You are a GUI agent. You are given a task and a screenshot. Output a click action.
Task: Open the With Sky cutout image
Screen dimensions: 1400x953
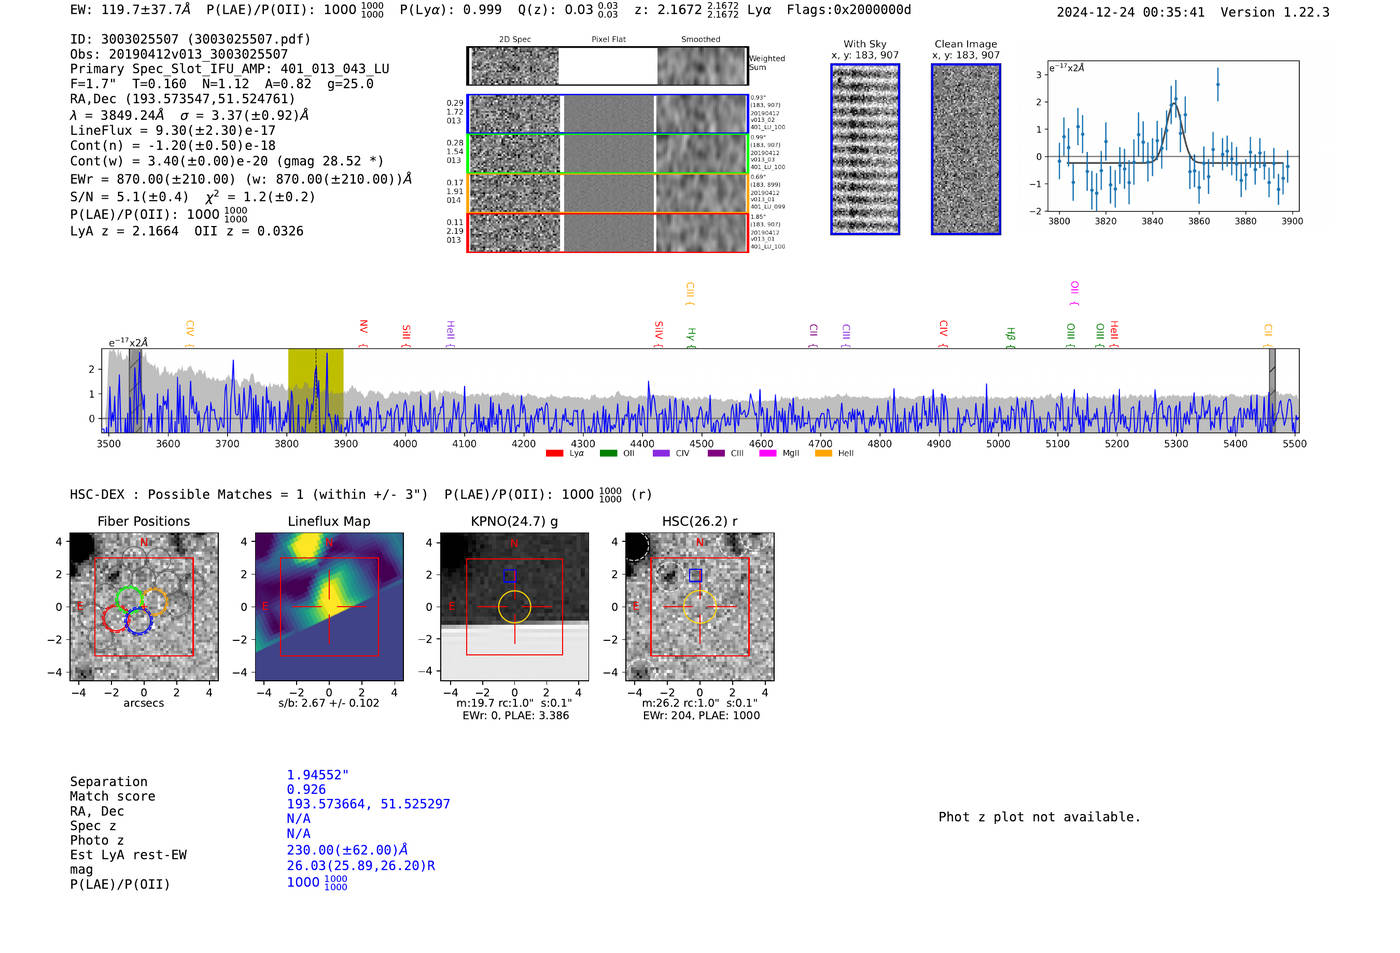coord(865,149)
